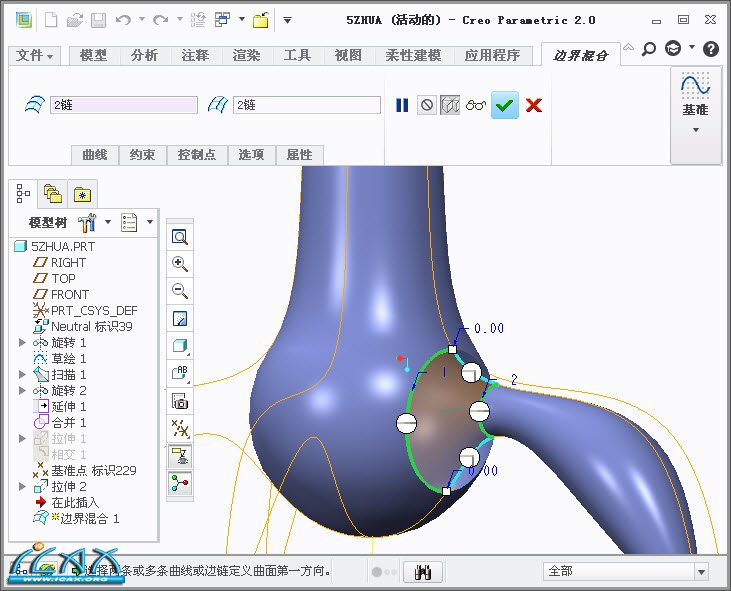Open the model tree settings hammer icon
This screenshot has height=591, width=731.
tap(88, 223)
